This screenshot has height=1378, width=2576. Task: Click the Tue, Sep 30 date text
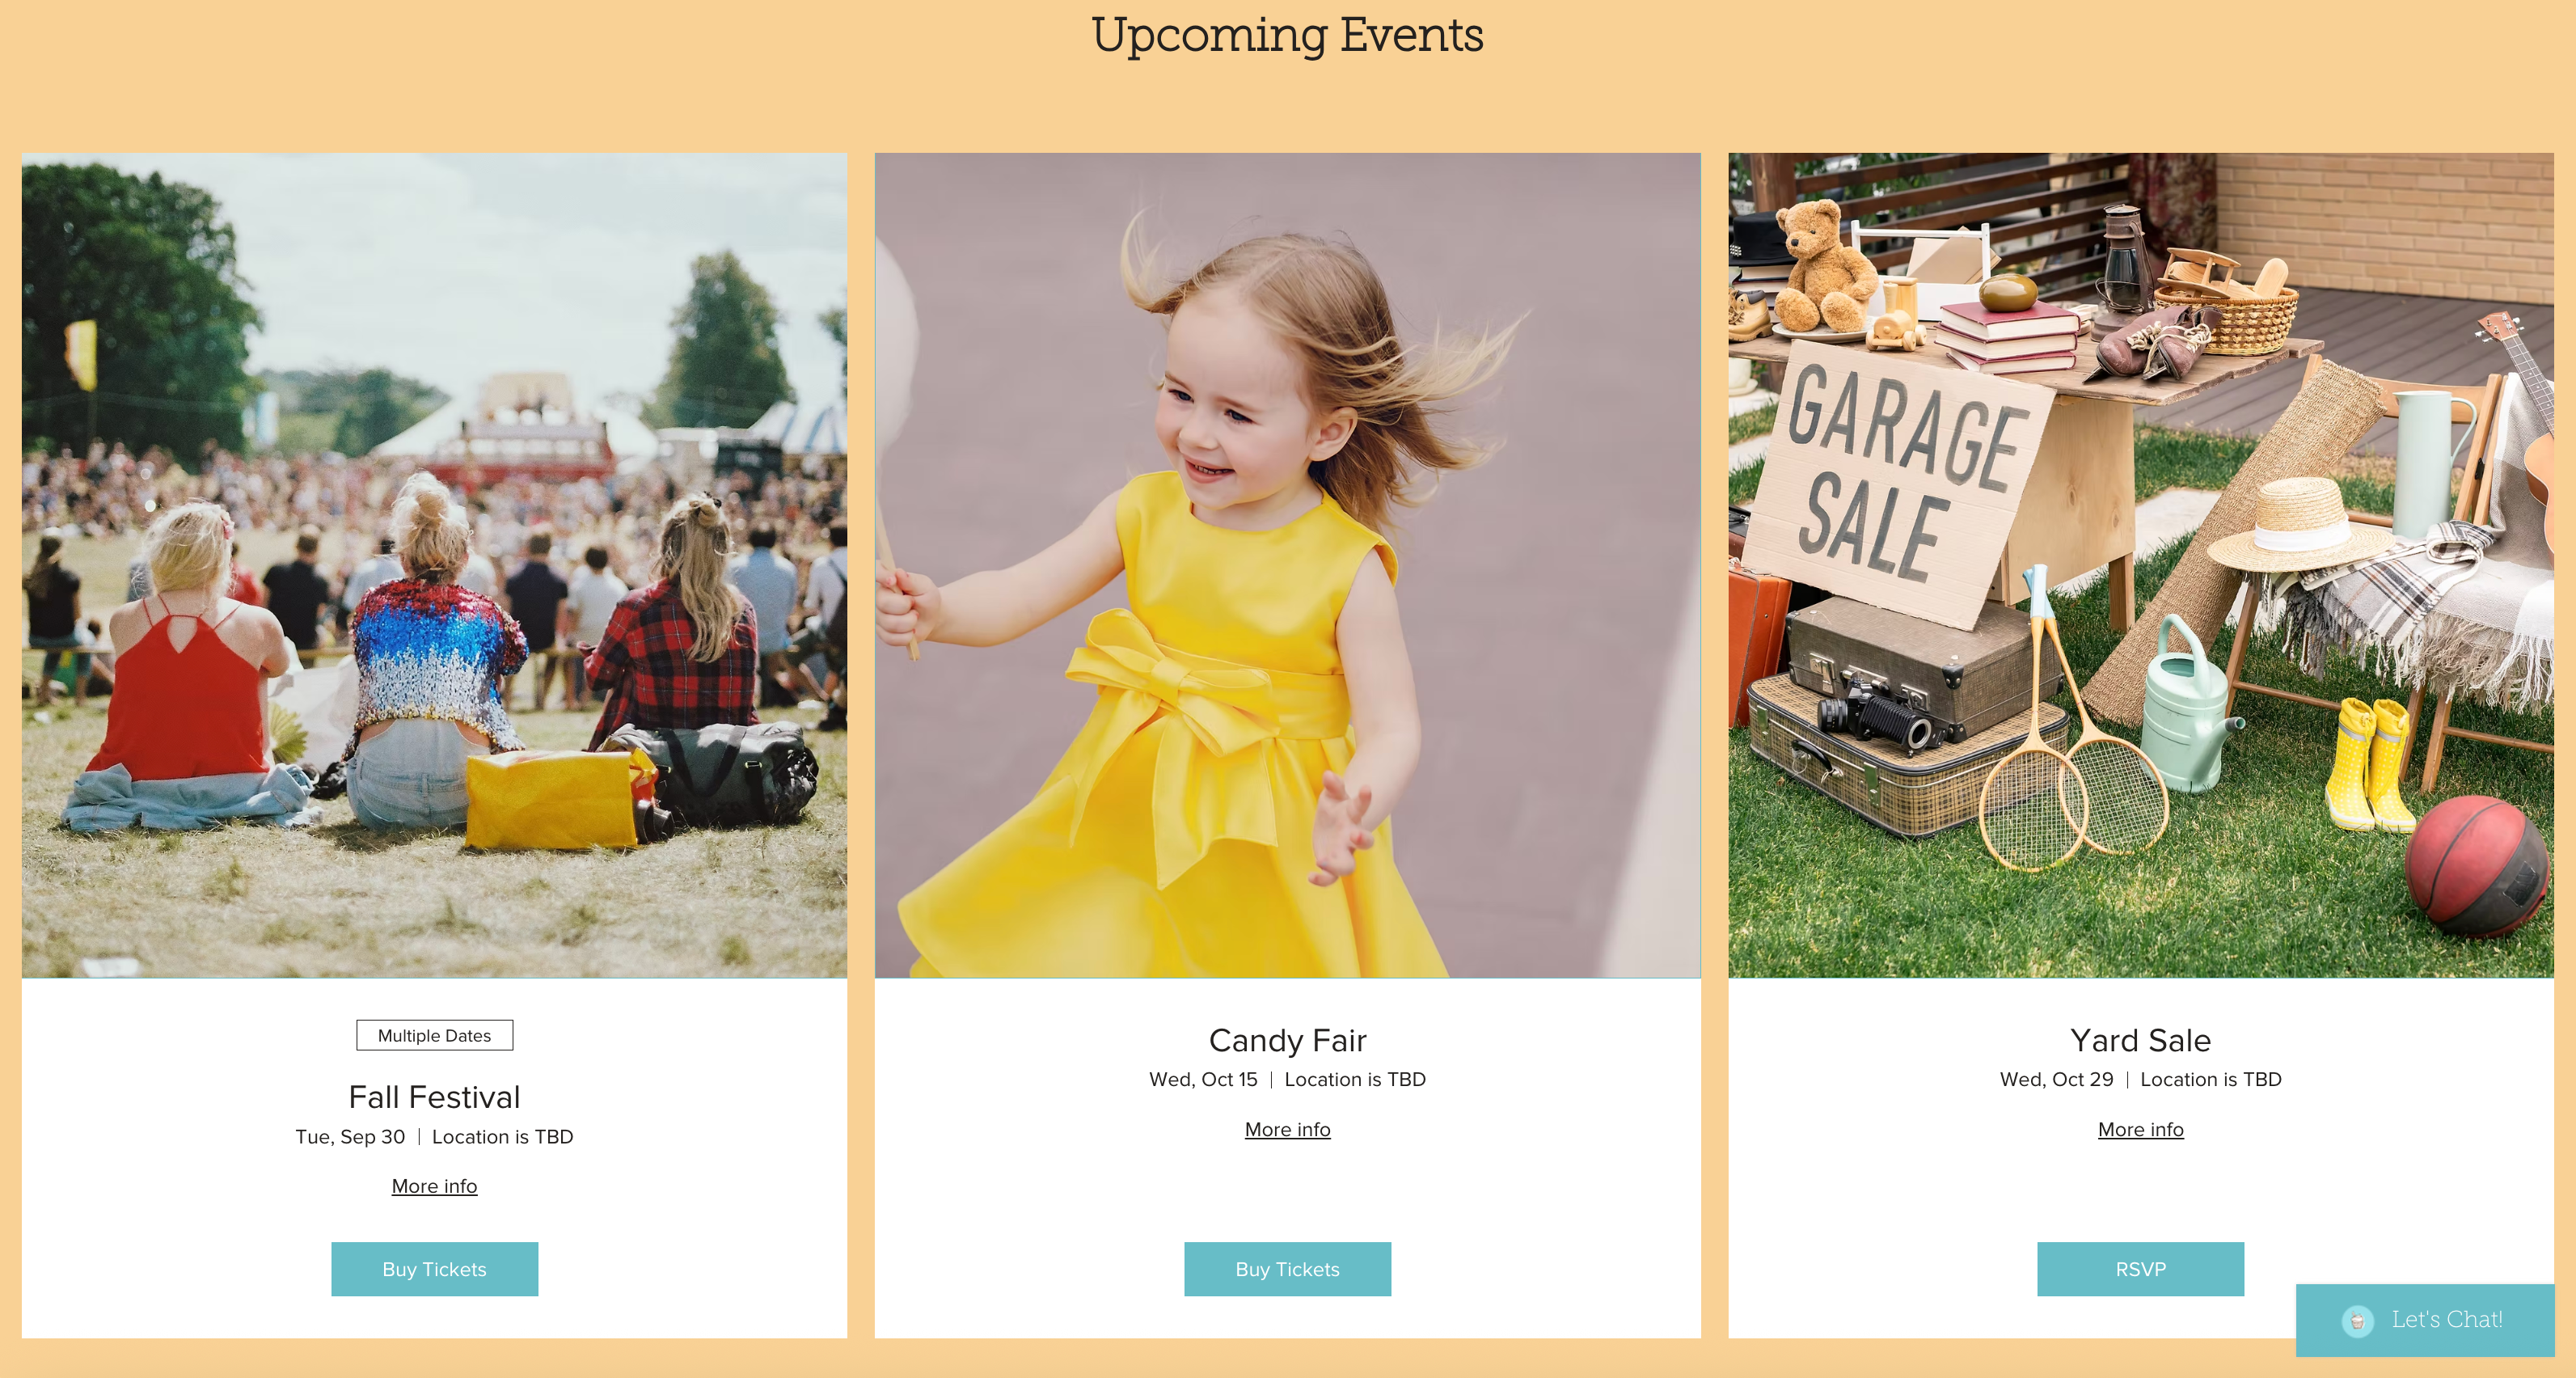pos(350,1137)
